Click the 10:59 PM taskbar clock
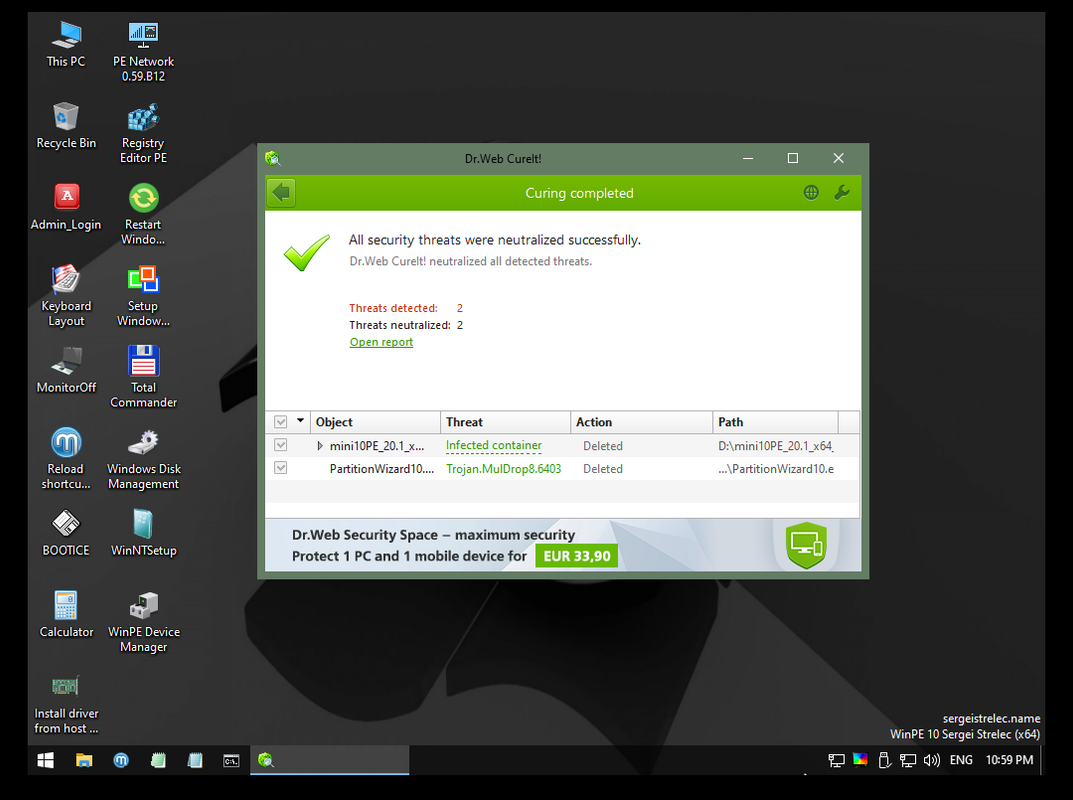Viewport: 1073px width, 800px height. (1009, 760)
